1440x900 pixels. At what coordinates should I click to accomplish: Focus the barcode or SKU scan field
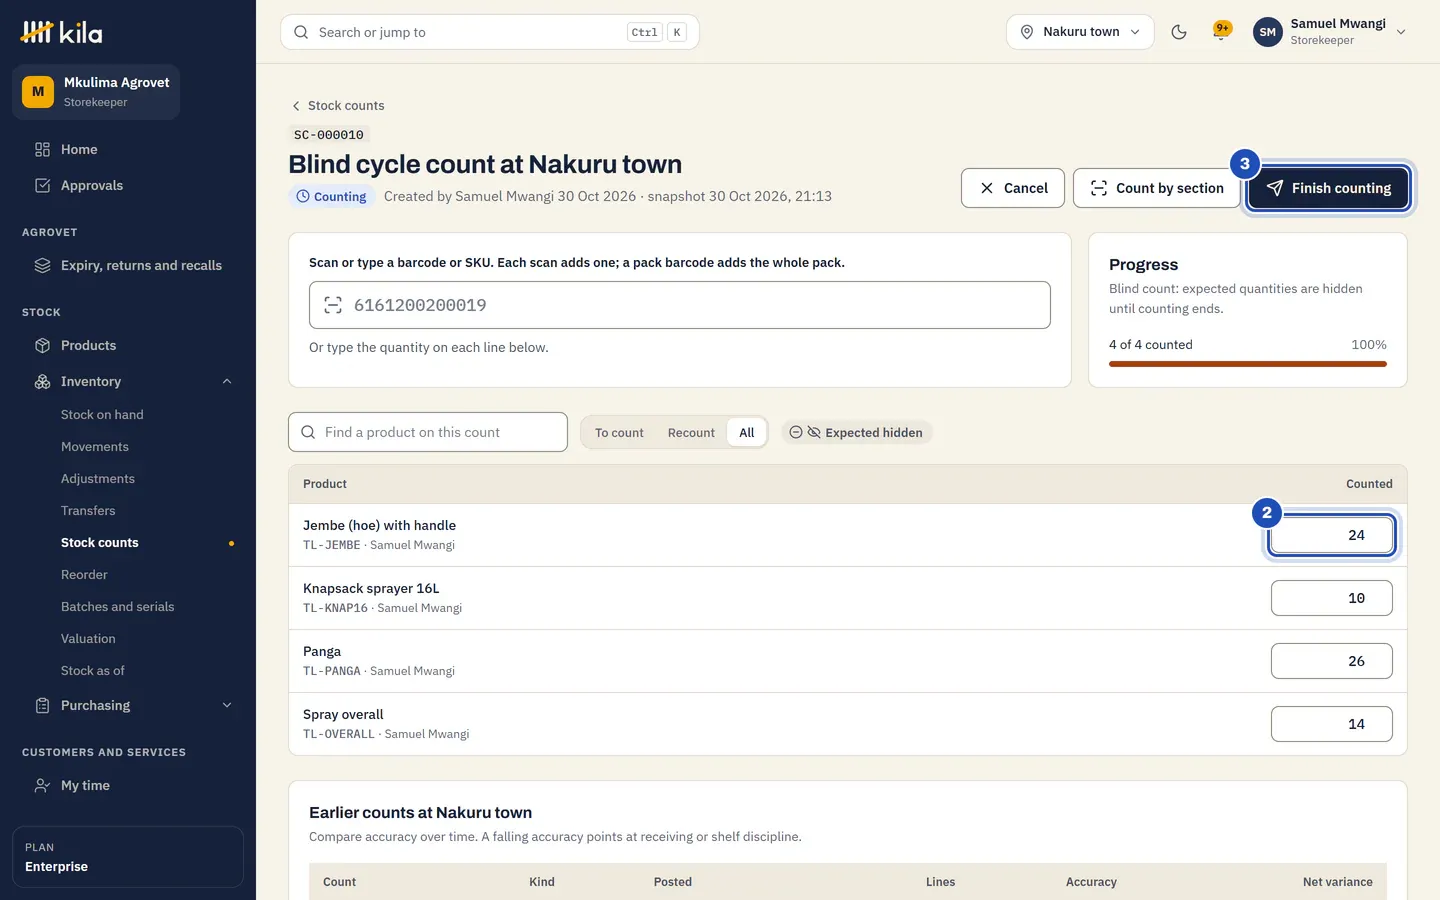point(680,305)
